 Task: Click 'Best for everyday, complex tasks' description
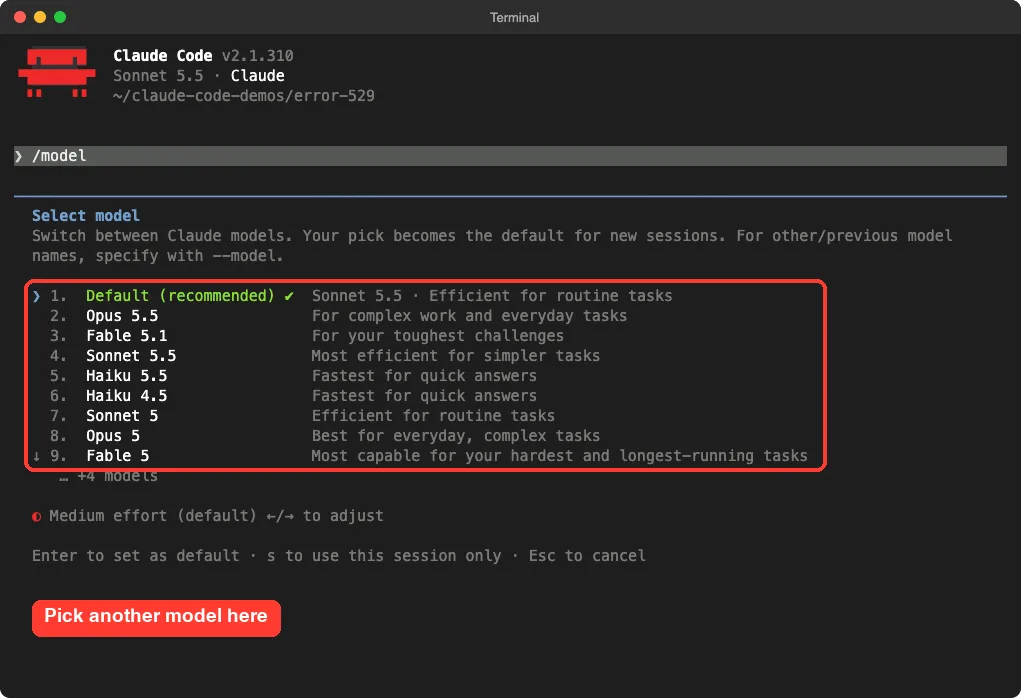click(456, 436)
